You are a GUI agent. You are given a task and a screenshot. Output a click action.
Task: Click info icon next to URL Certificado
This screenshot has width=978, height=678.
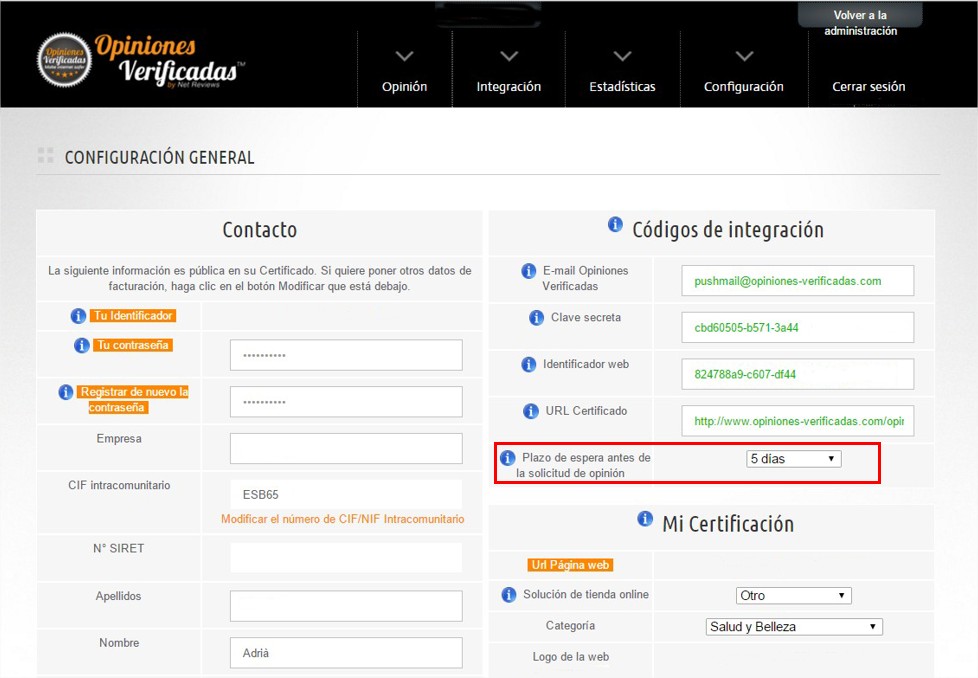coord(531,411)
